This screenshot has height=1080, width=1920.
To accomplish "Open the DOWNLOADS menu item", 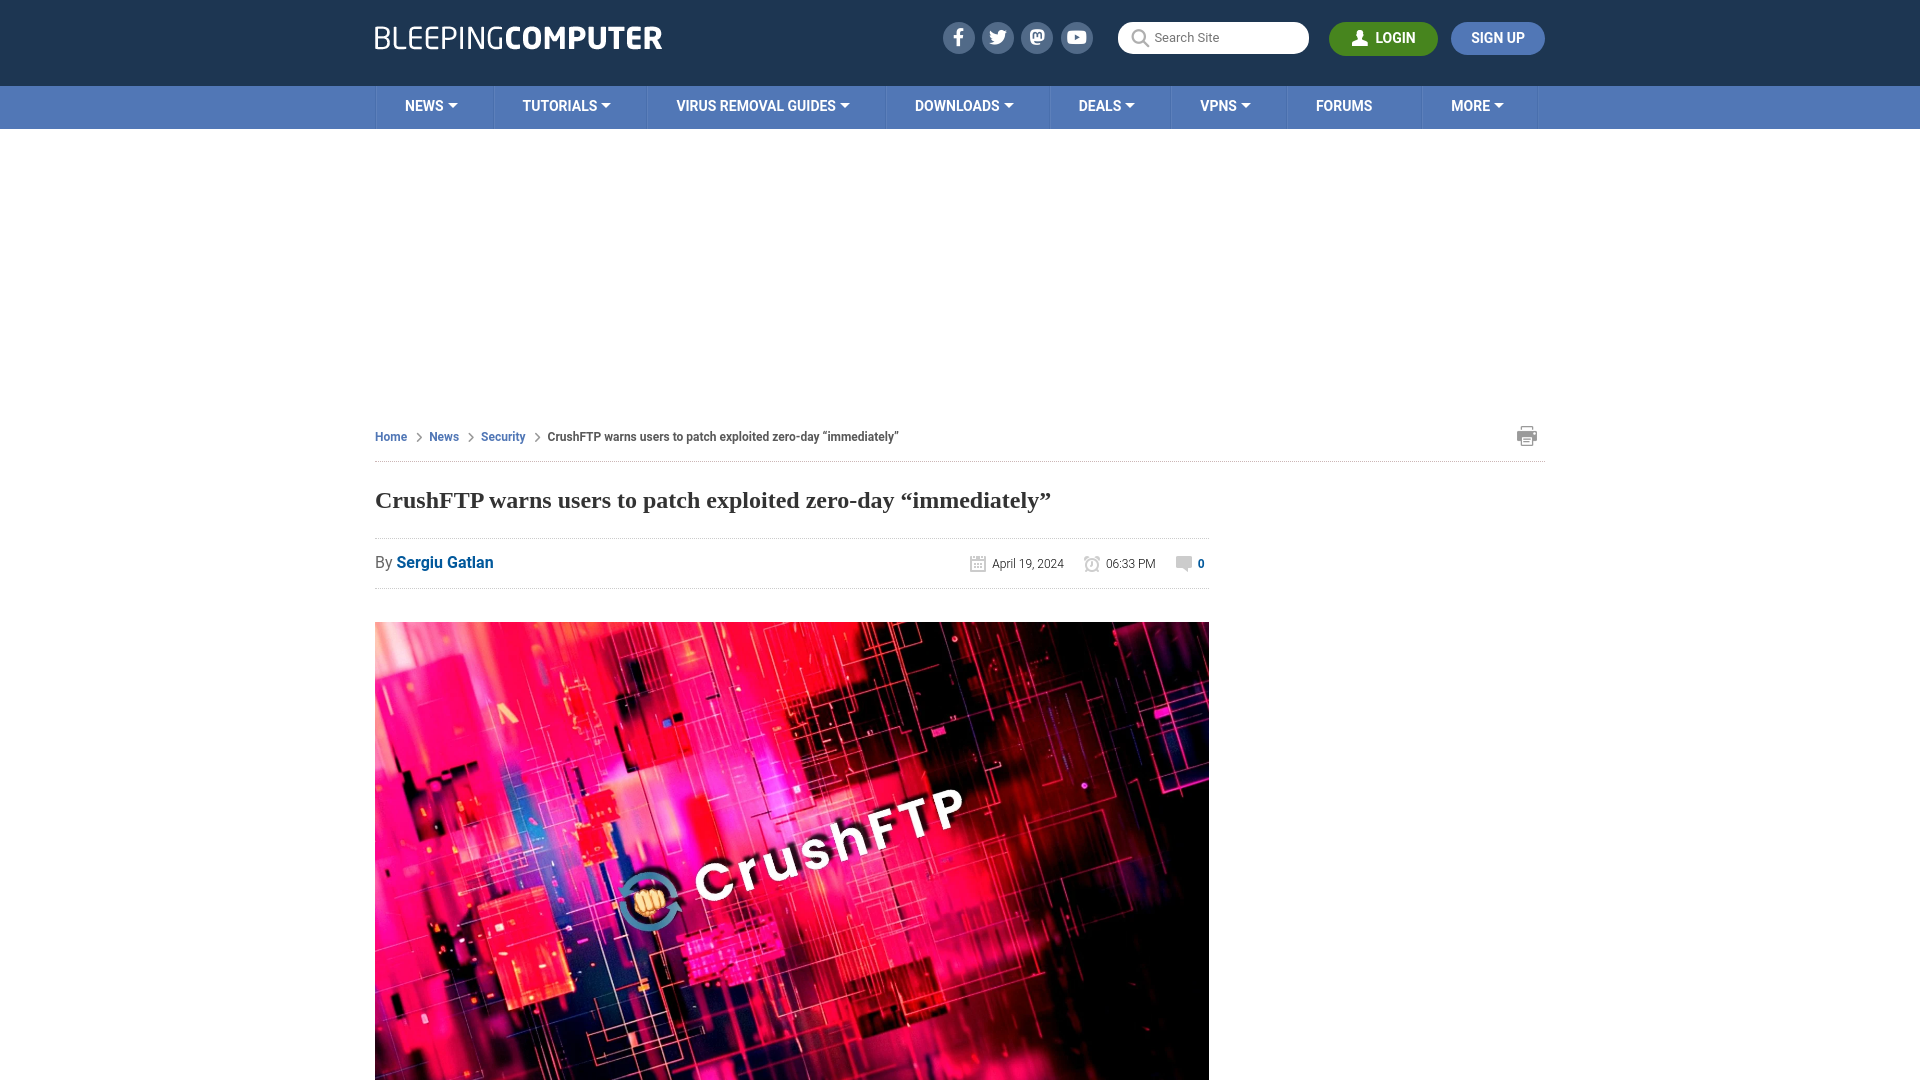I will pyautogui.click(x=963, y=105).
